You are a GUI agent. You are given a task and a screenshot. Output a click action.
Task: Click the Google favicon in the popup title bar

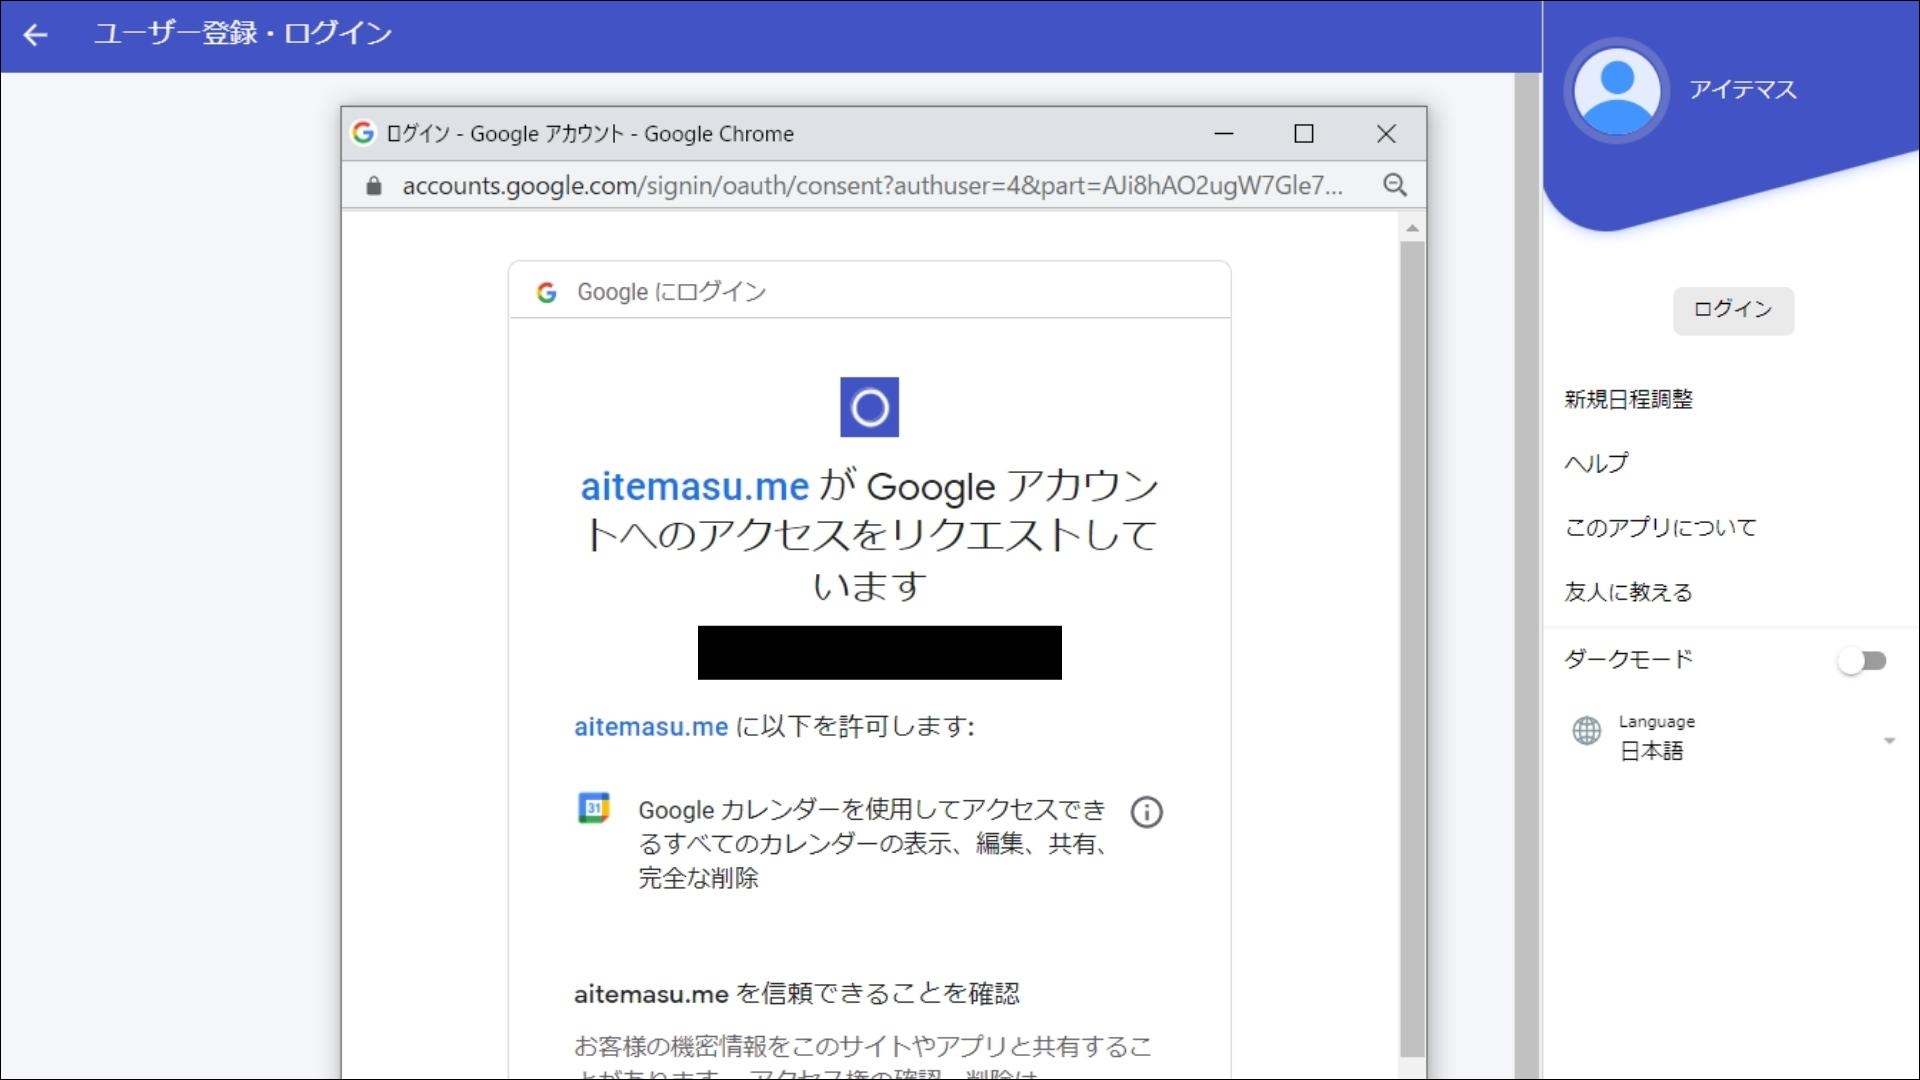tap(362, 133)
